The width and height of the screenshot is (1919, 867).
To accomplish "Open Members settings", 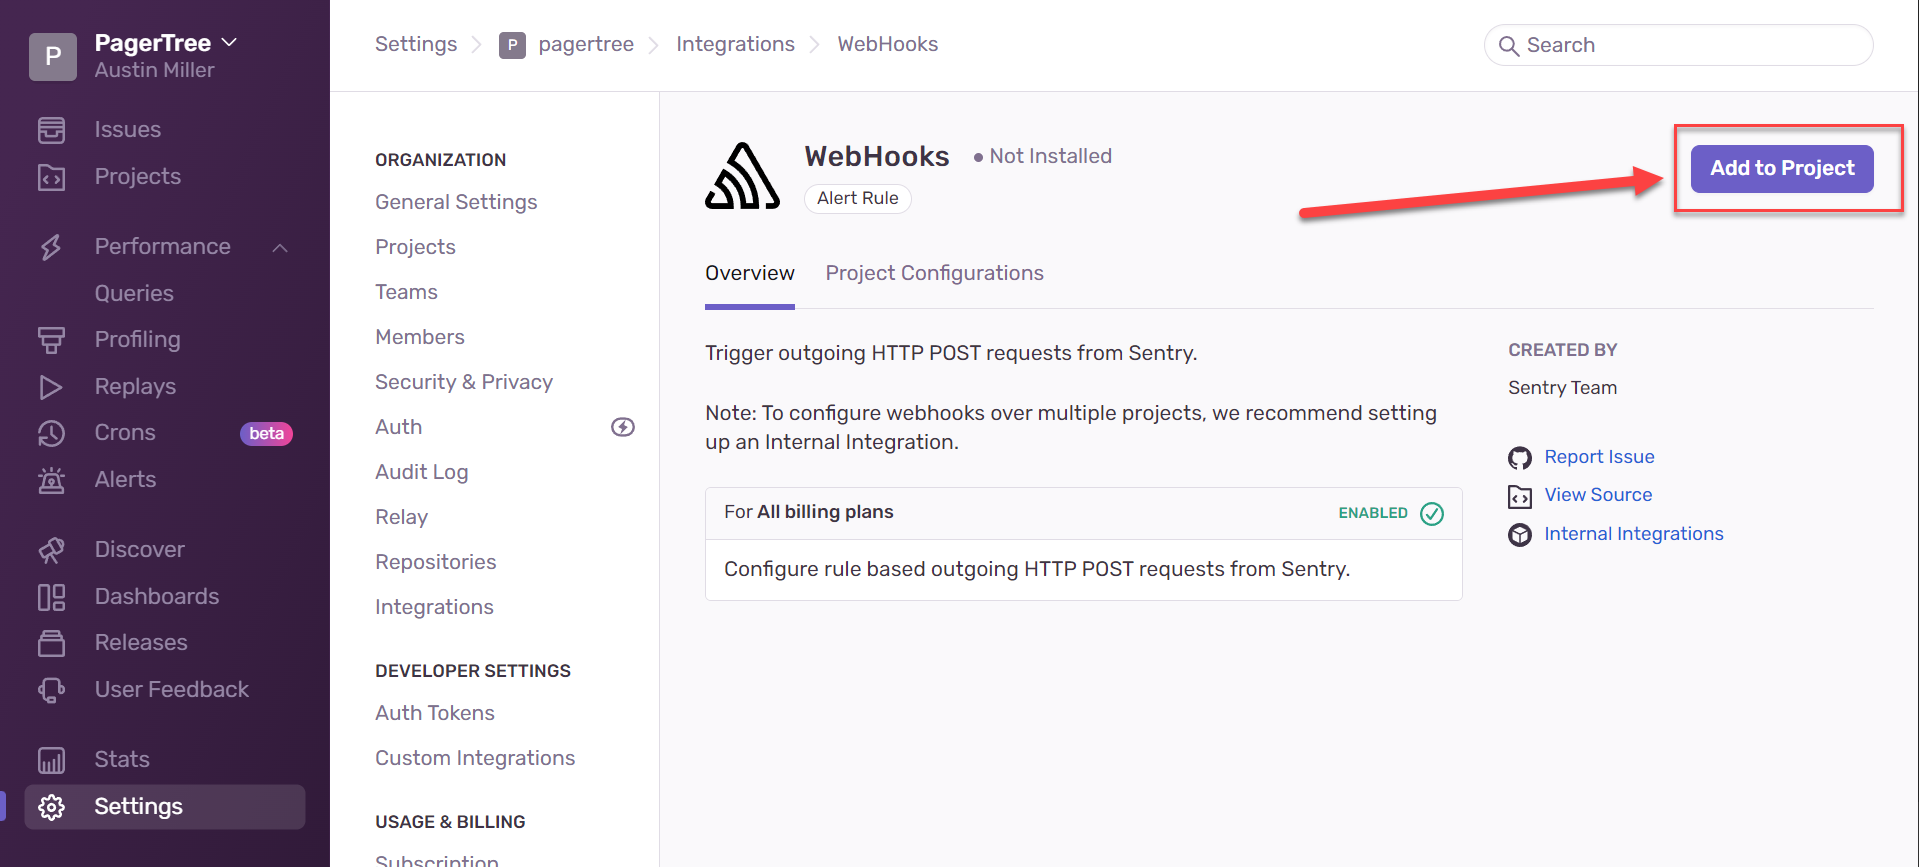I will (420, 337).
